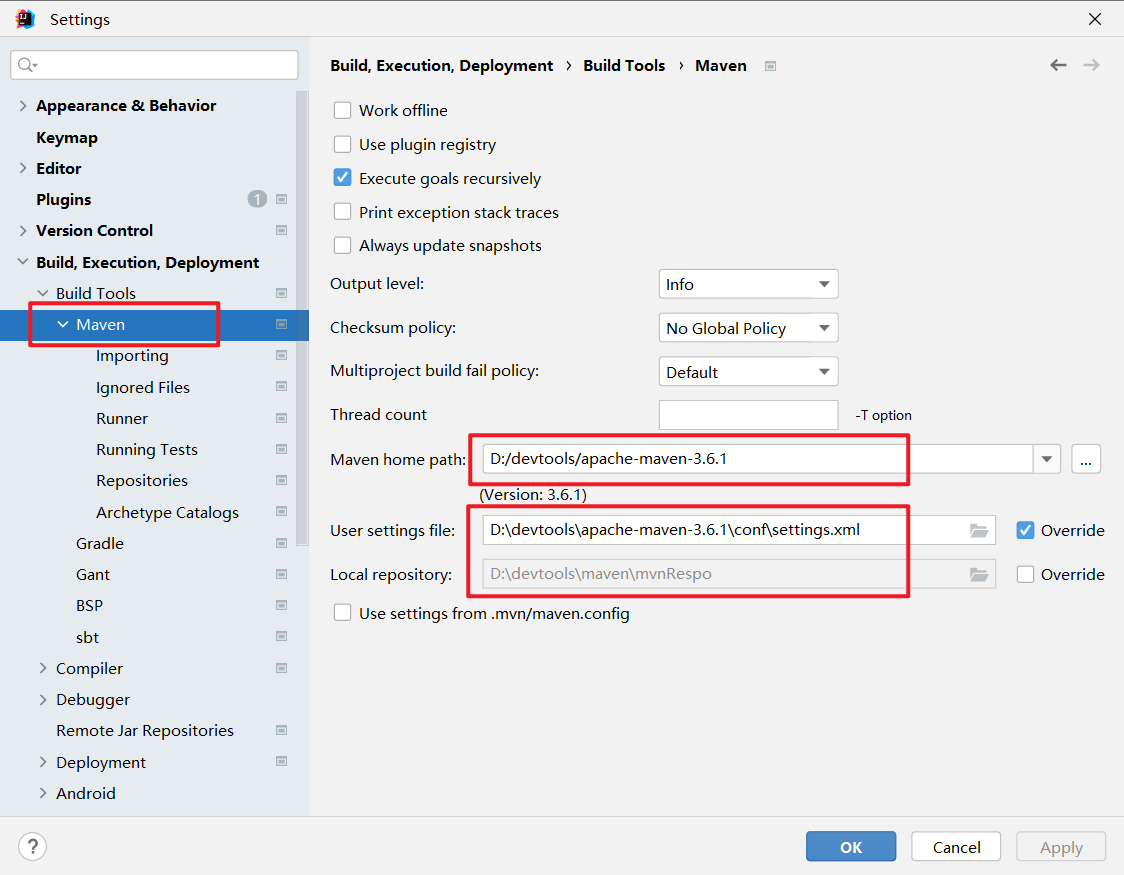This screenshot has width=1124, height=875.
Task: Enable Use settings from .mvn/maven.config
Action: [x=343, y=613]
